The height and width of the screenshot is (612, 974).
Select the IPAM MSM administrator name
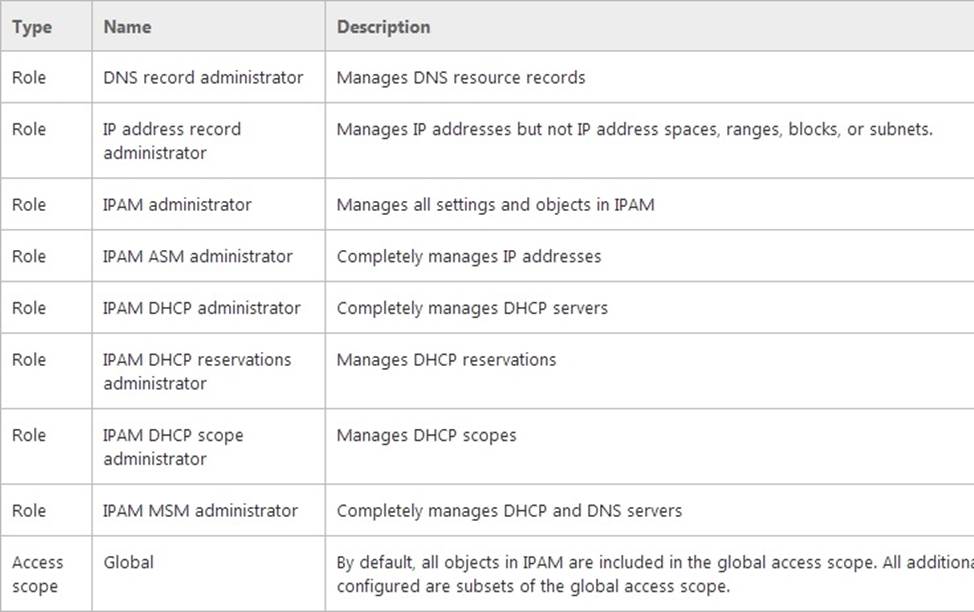click(200, 510)
